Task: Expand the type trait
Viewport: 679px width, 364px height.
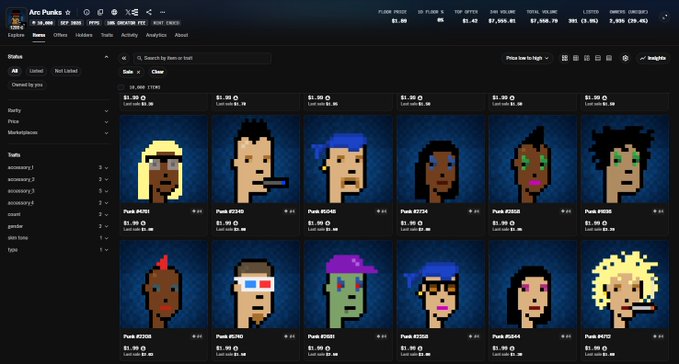Action: pos(58,250)
